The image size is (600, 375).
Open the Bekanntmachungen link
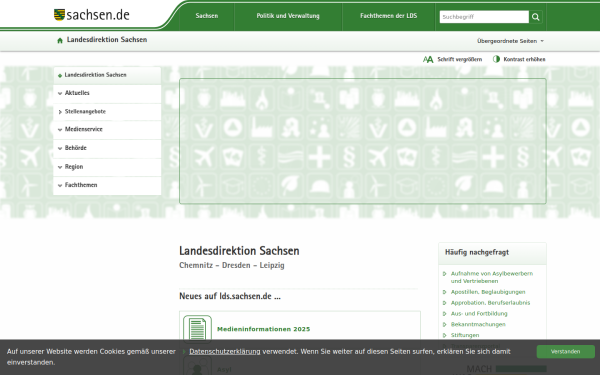coord(478,324)
